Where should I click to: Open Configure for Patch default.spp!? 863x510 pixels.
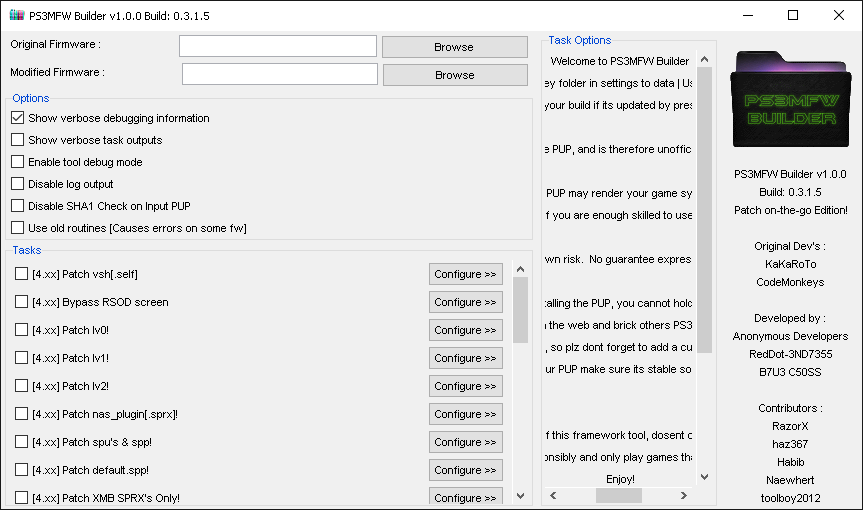pyautogui.click(x=466, y=470)
